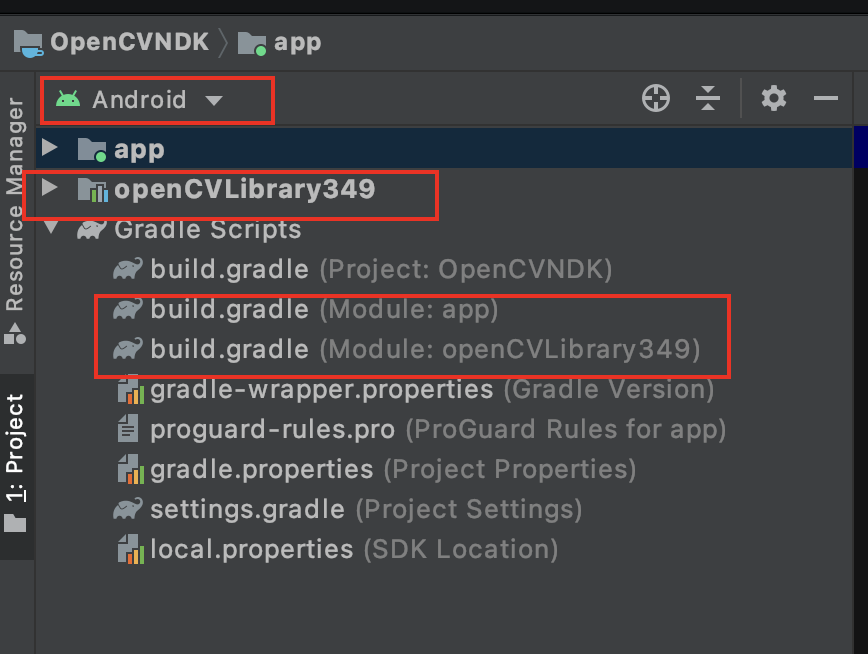Image resolution: width=868 pixels, height=654 pixels.
Task: Click the locate-in-tree target icon
Action: tap(656, 99)
